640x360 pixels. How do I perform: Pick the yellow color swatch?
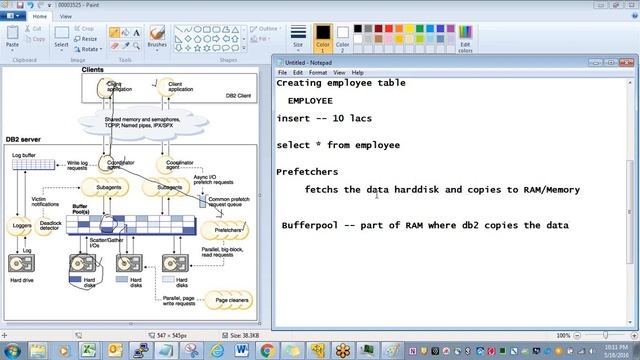[409, 29]
